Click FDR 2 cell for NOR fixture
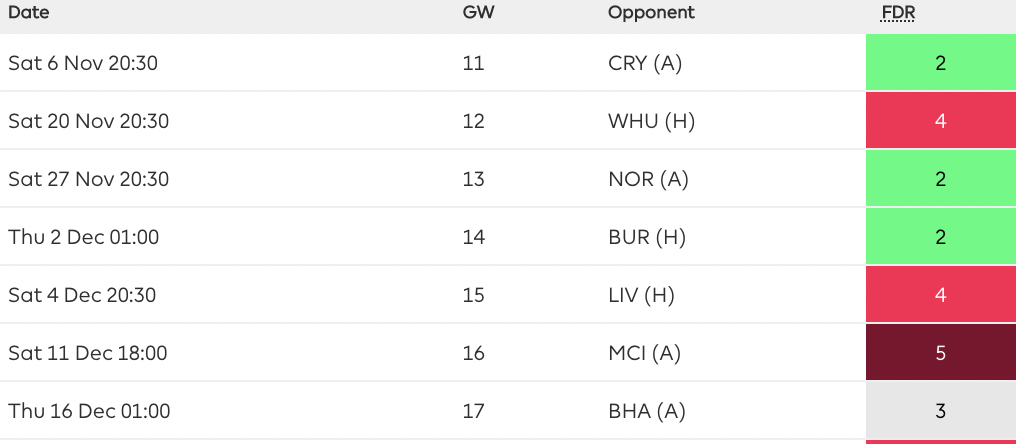The image size is (1016, 444). click(x=940, y=179)
